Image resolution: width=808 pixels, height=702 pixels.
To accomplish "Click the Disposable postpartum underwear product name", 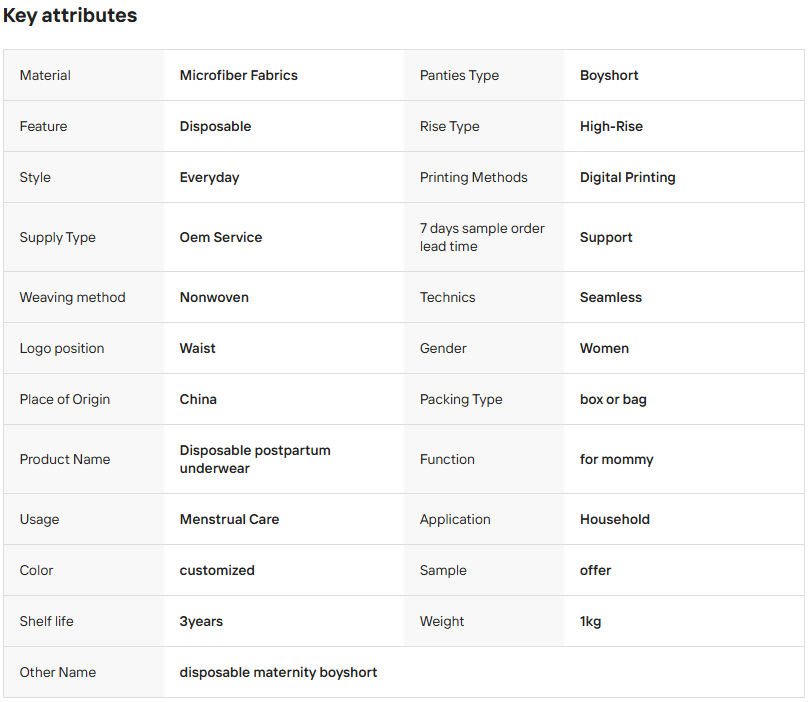I will click(x=255, y=459).
